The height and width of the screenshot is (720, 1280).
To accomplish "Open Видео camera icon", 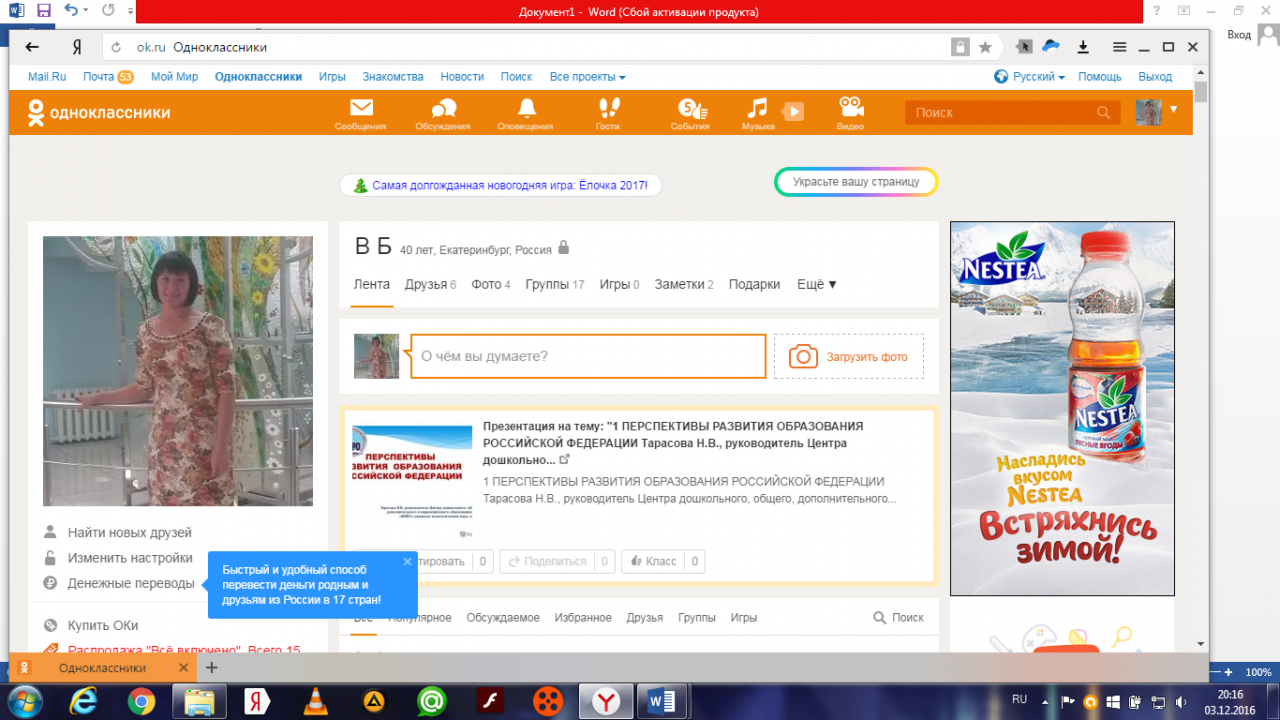I will pyautogui.click(x=850, y=107).
